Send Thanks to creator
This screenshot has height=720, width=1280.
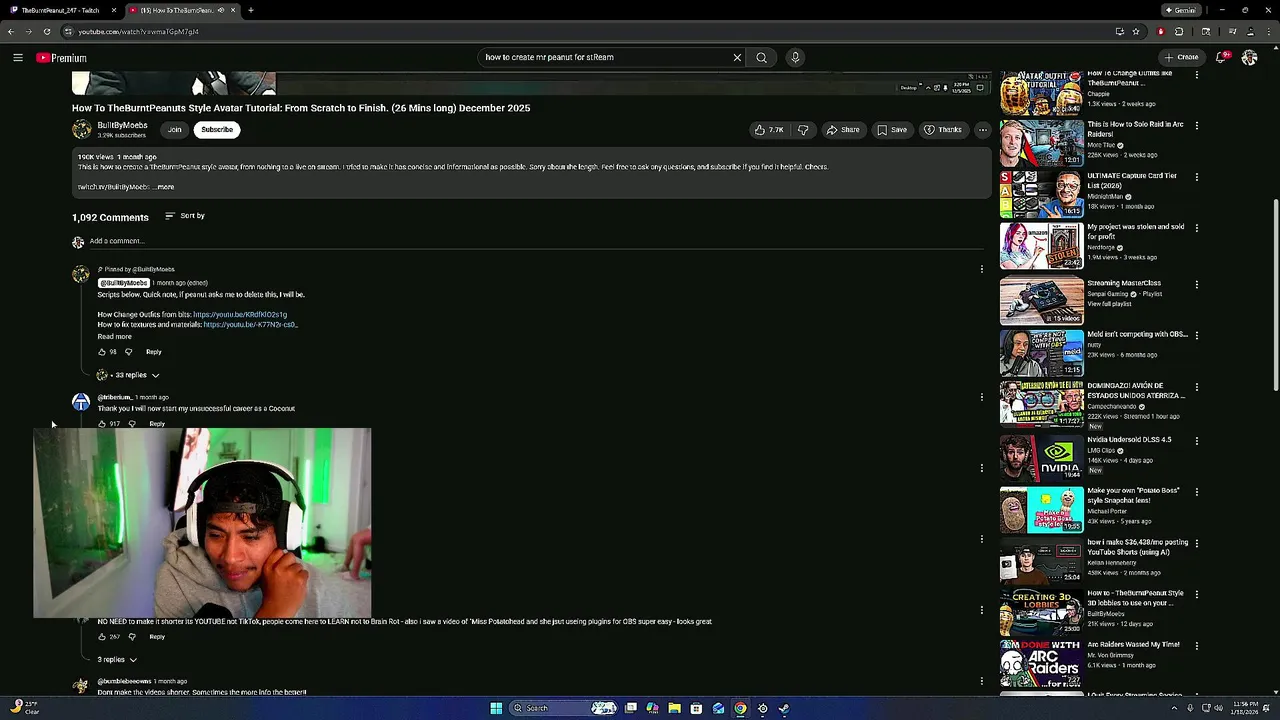pos(942,130)
